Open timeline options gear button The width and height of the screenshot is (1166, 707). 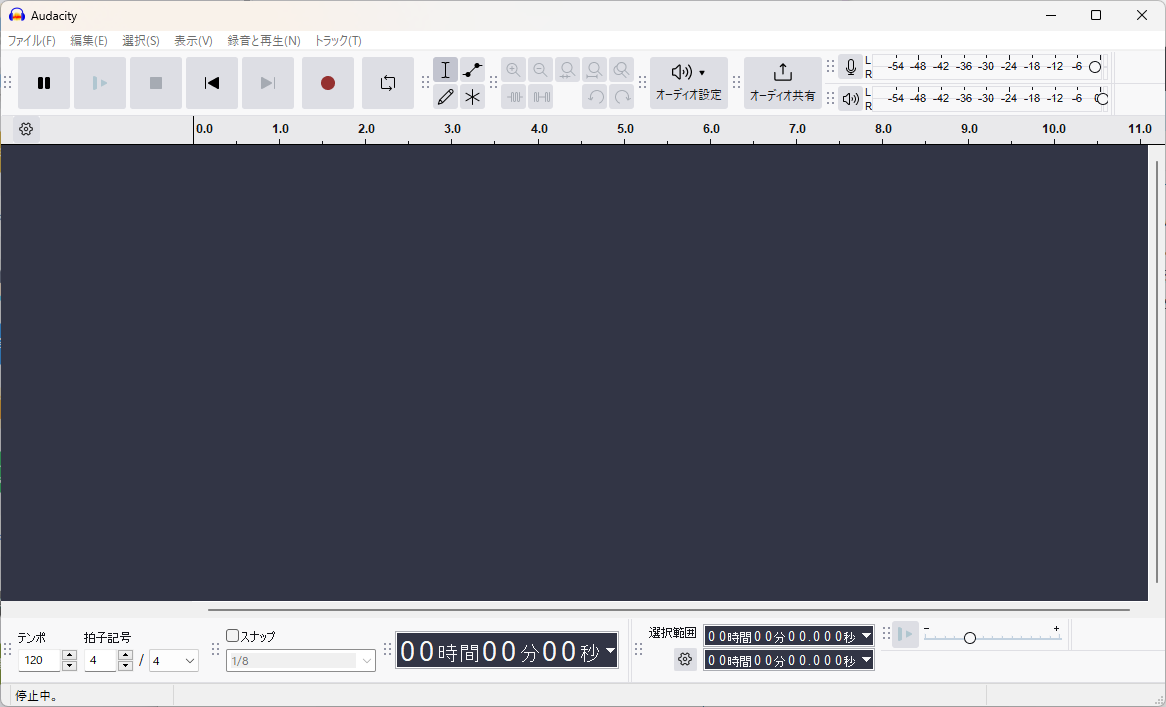point(26,129)
